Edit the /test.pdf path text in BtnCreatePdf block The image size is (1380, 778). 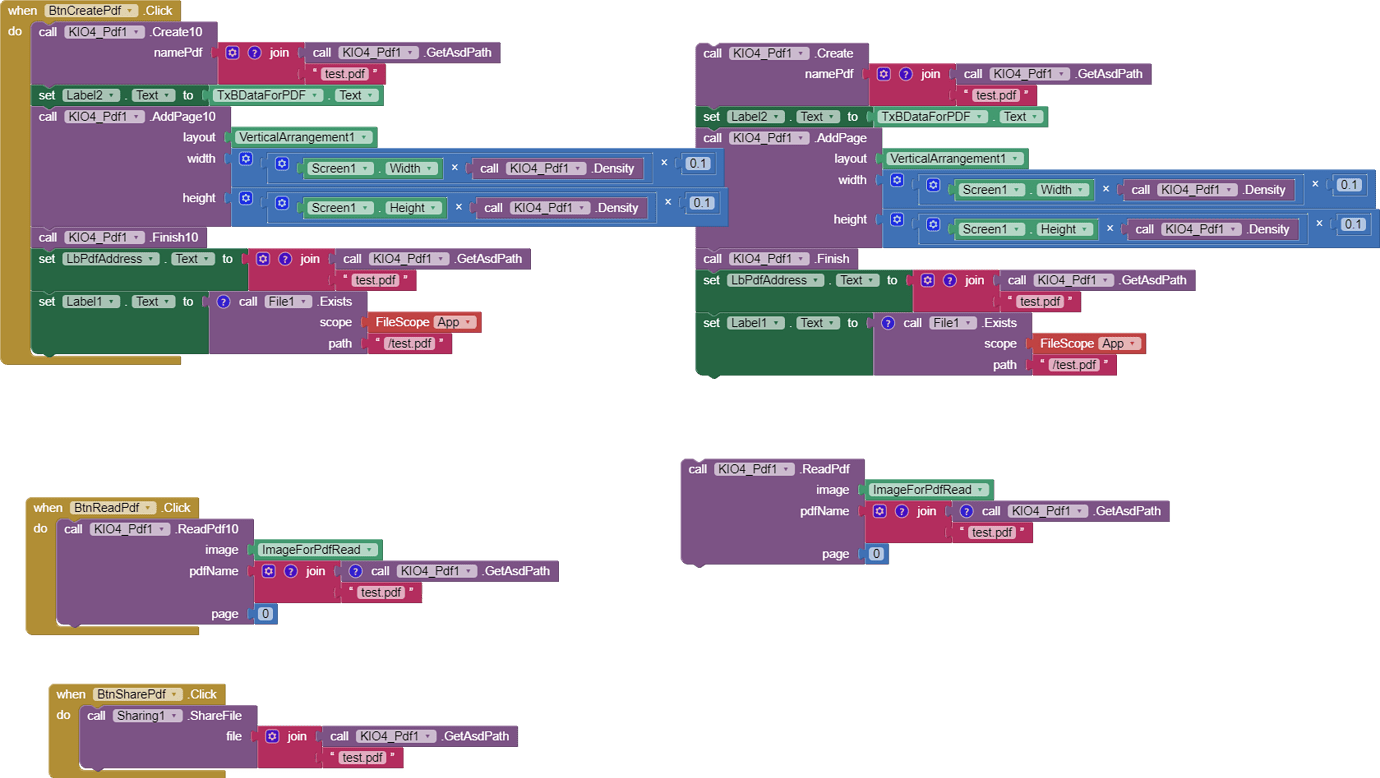410,344
